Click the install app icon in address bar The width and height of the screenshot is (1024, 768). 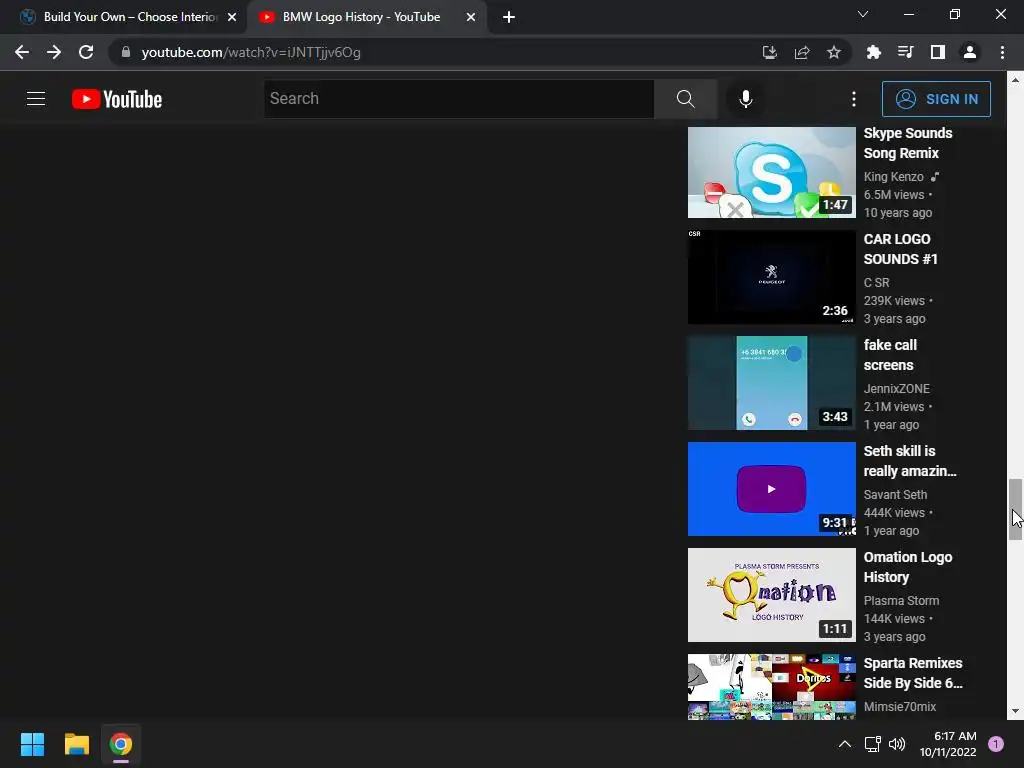769,52
